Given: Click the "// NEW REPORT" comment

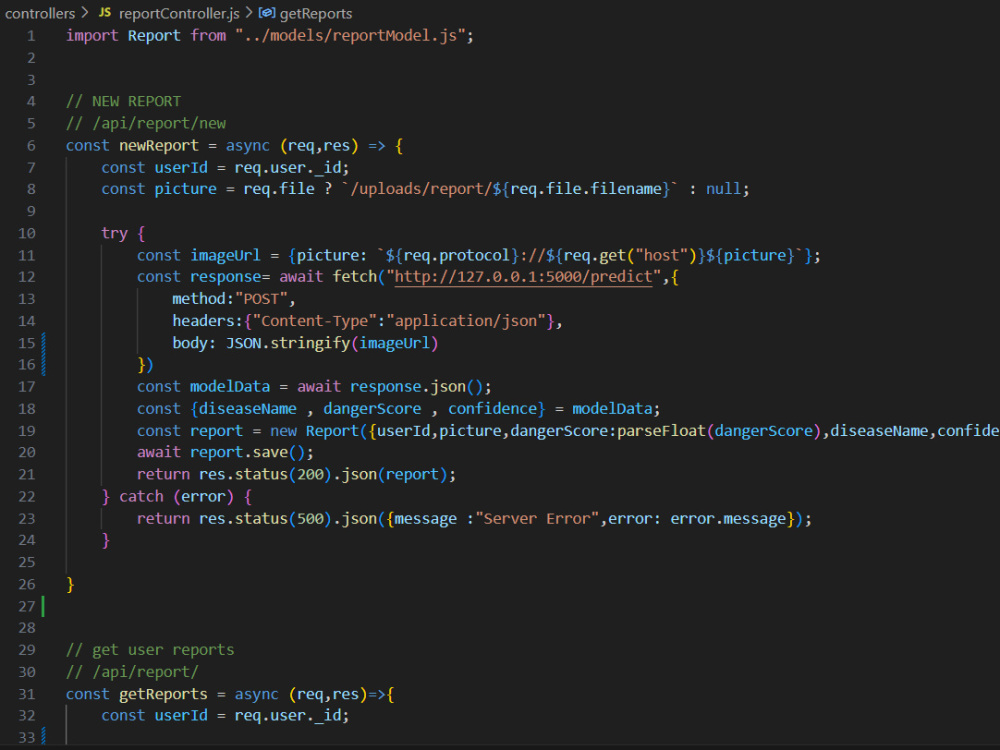Looking at the screenshot, I should pos(123,101).
